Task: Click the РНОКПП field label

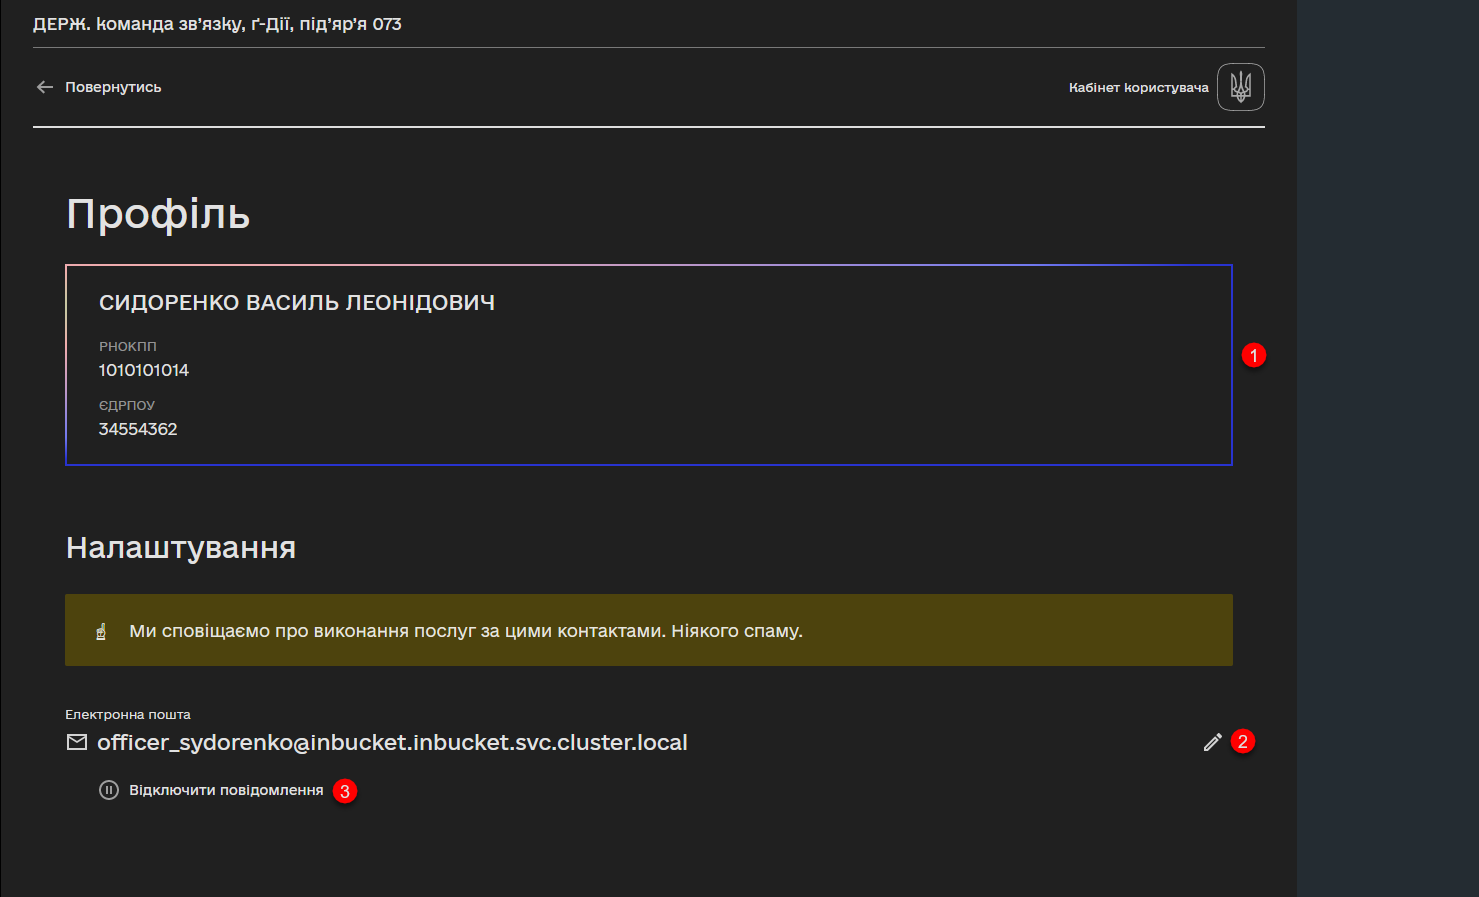Action: tap(128, 346)
